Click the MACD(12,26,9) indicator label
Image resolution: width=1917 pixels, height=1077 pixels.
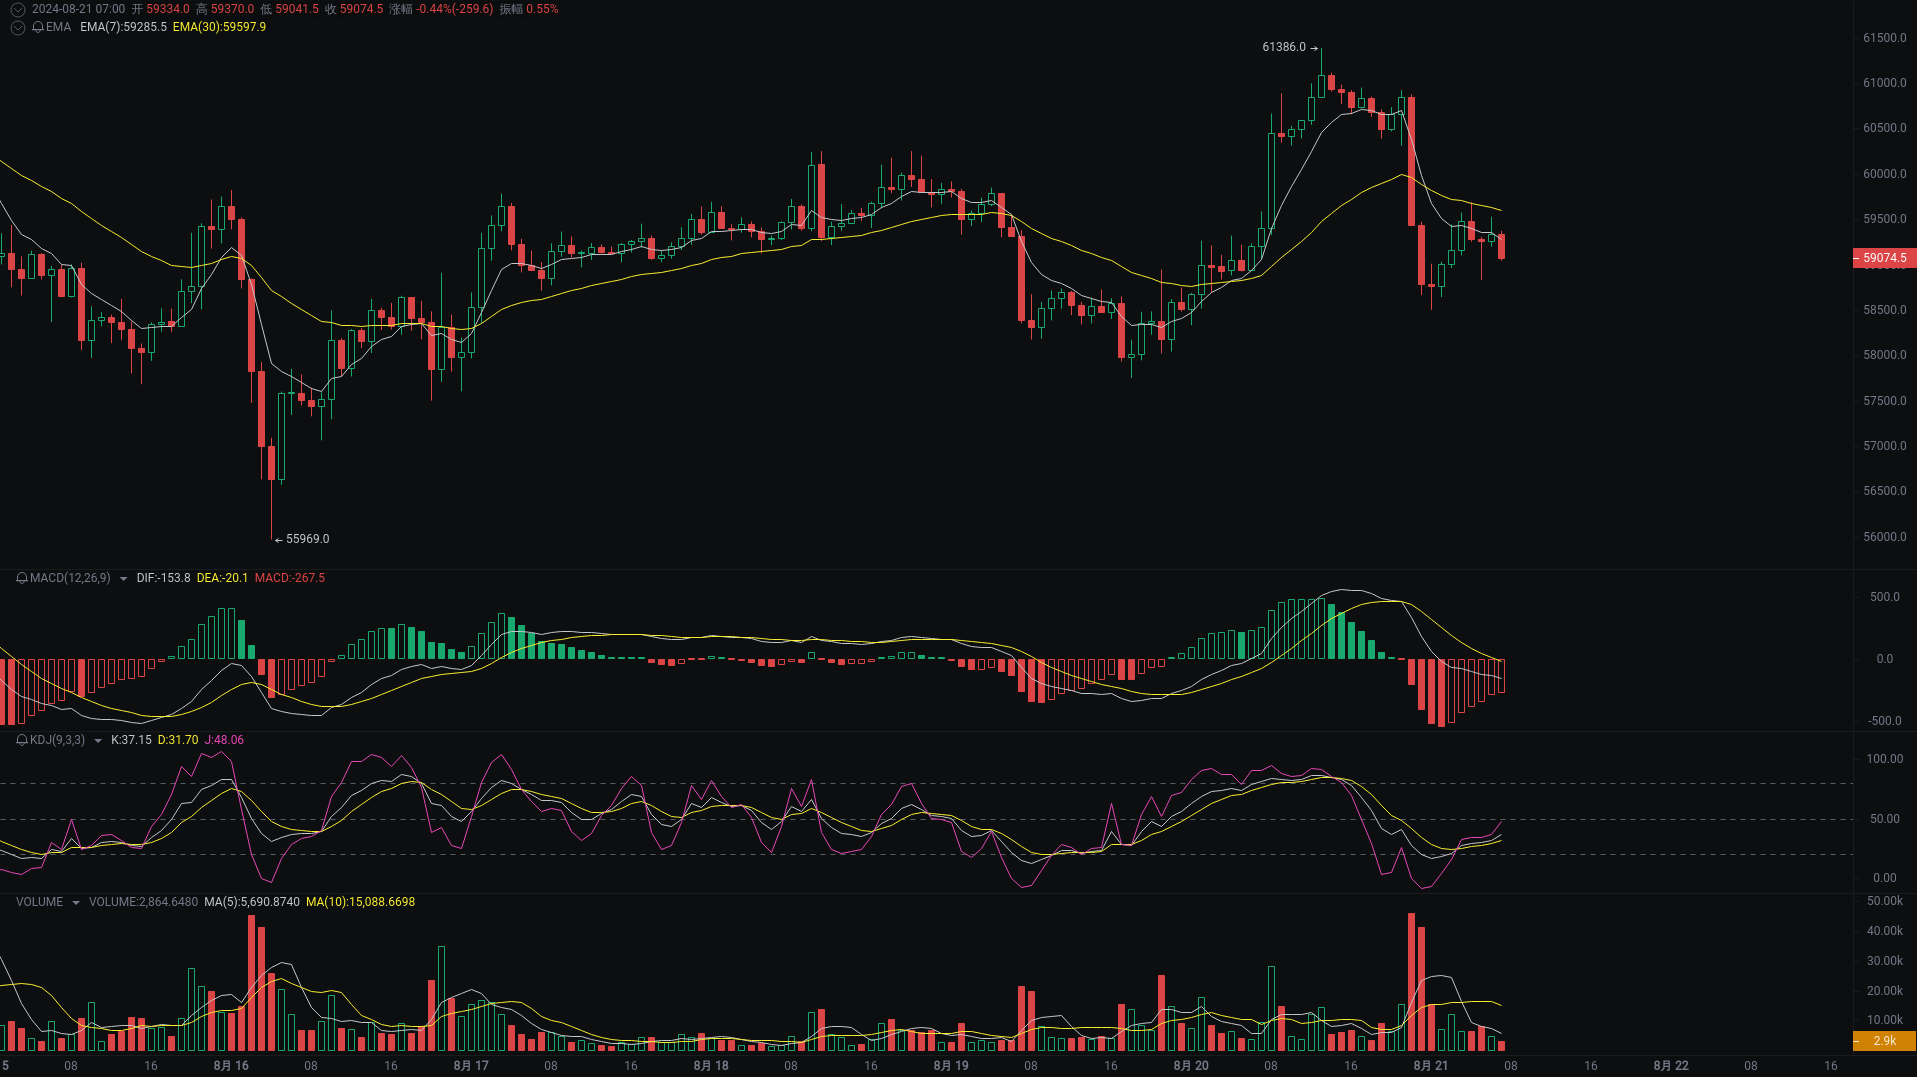pos(69,578)
